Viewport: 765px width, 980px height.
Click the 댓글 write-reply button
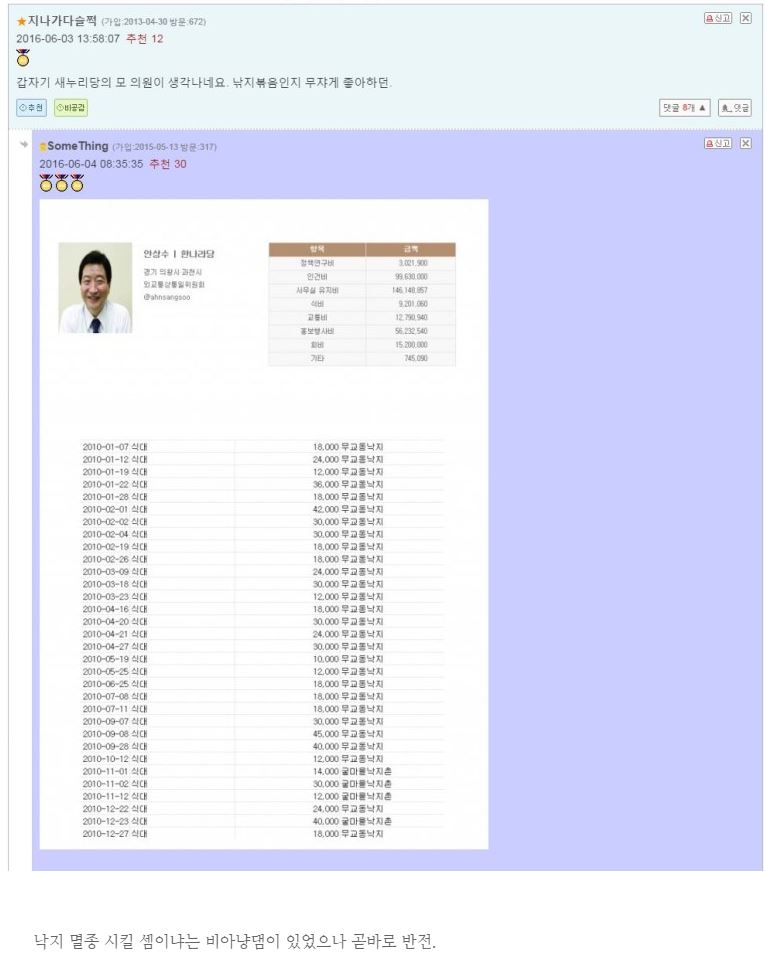click(735, 108)
